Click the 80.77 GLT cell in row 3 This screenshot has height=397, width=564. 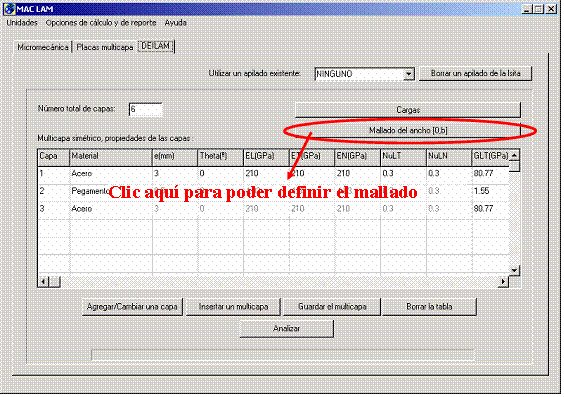491,209
